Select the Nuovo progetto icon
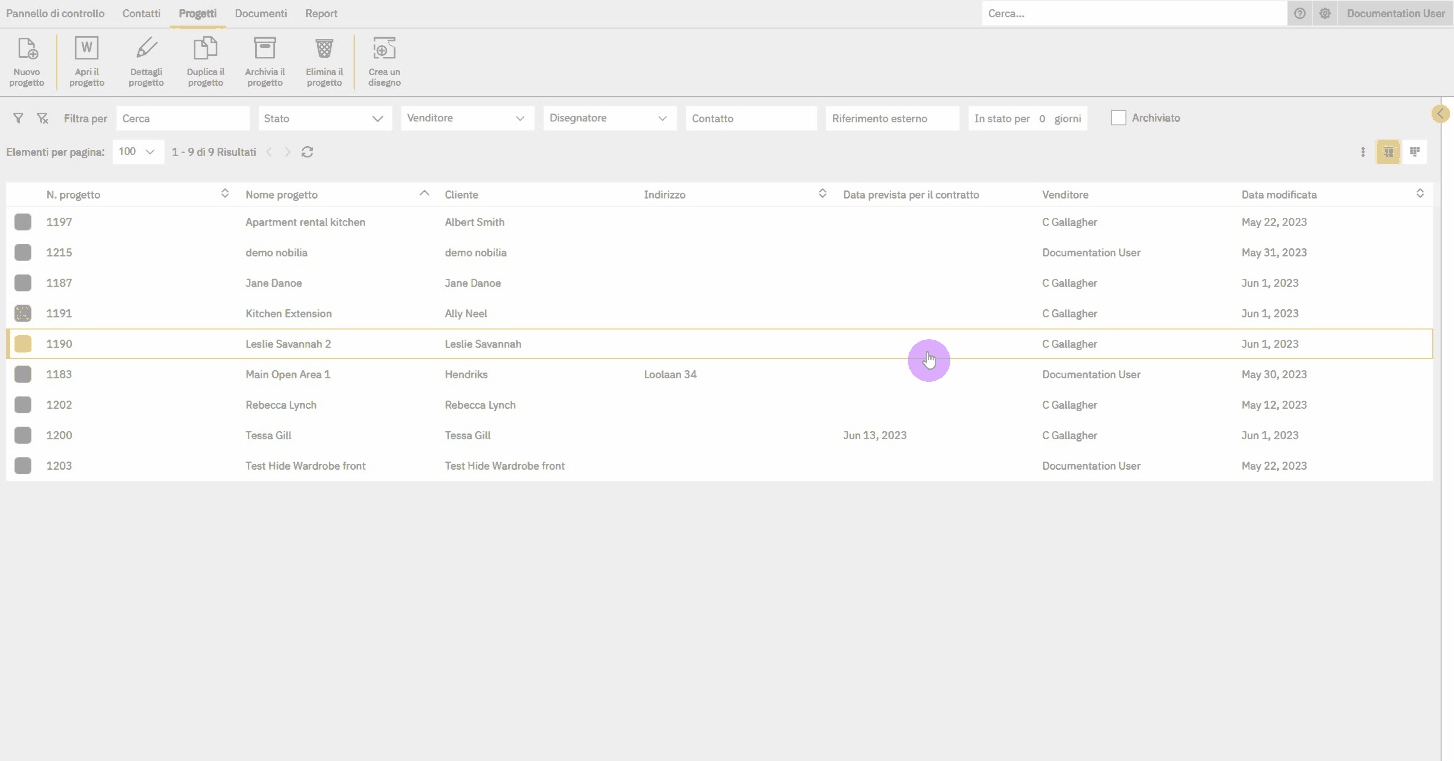This screenshot has height=761, width=1454. pos(26,60)
